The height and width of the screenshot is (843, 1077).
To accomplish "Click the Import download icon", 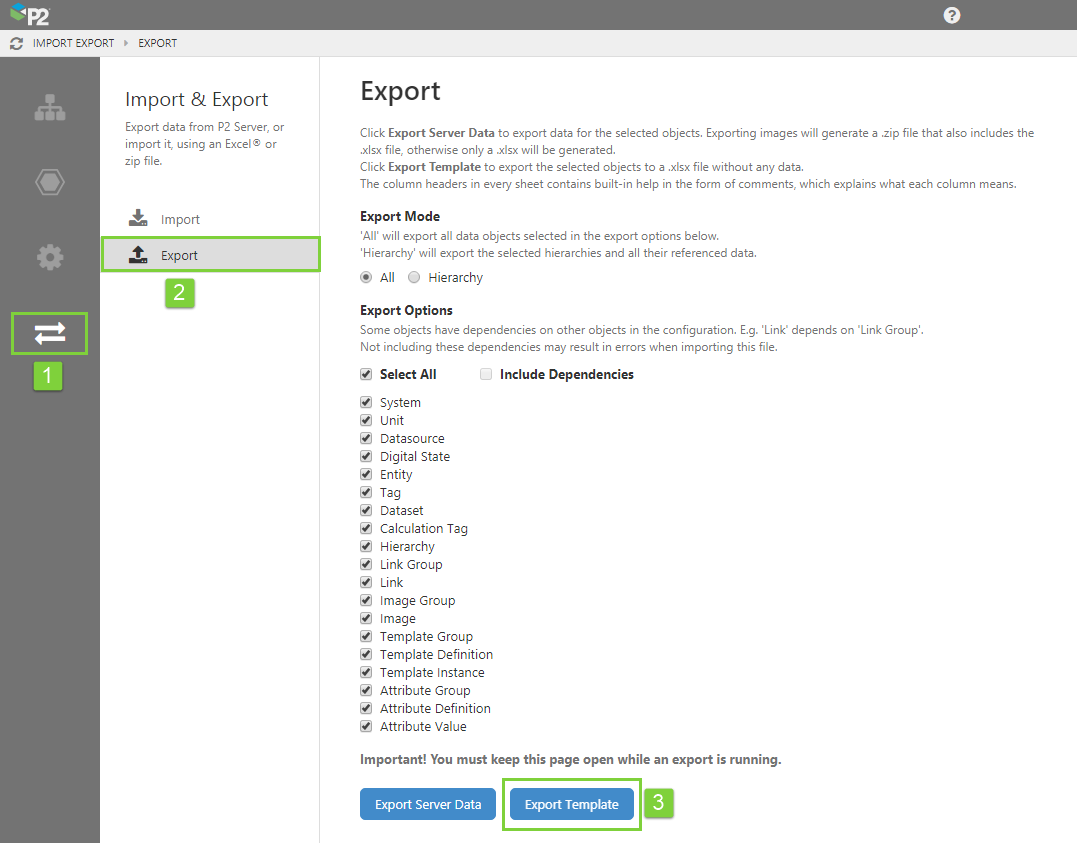I will coord(138,219).
